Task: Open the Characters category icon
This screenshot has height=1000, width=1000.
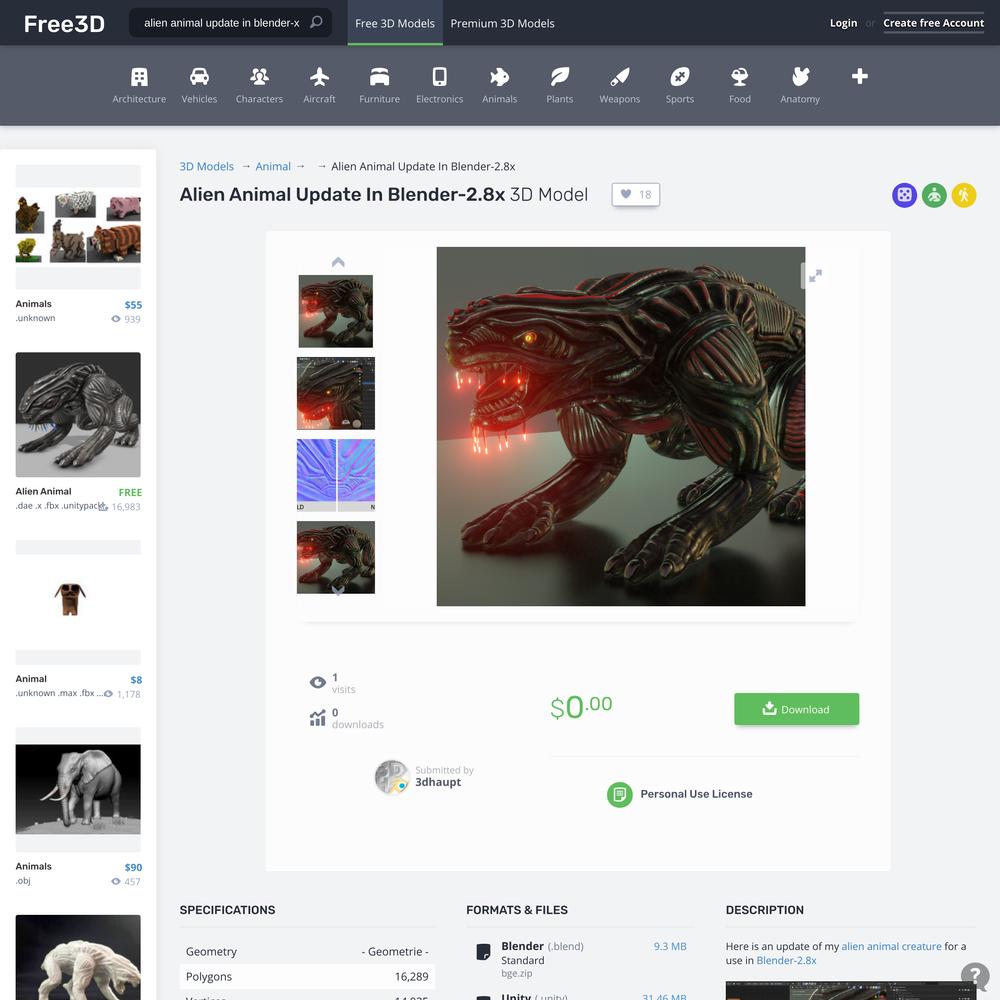Action: click(x=259, y=77)
